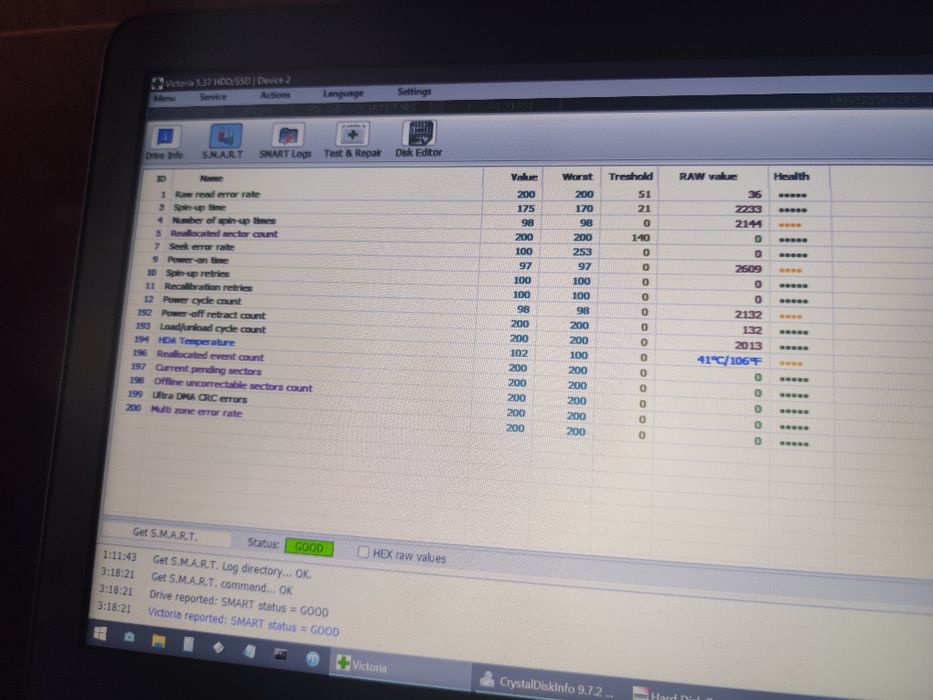This screenshot has width=933, height=700.
Task: Open the Service menu
Action: [213, 96]
